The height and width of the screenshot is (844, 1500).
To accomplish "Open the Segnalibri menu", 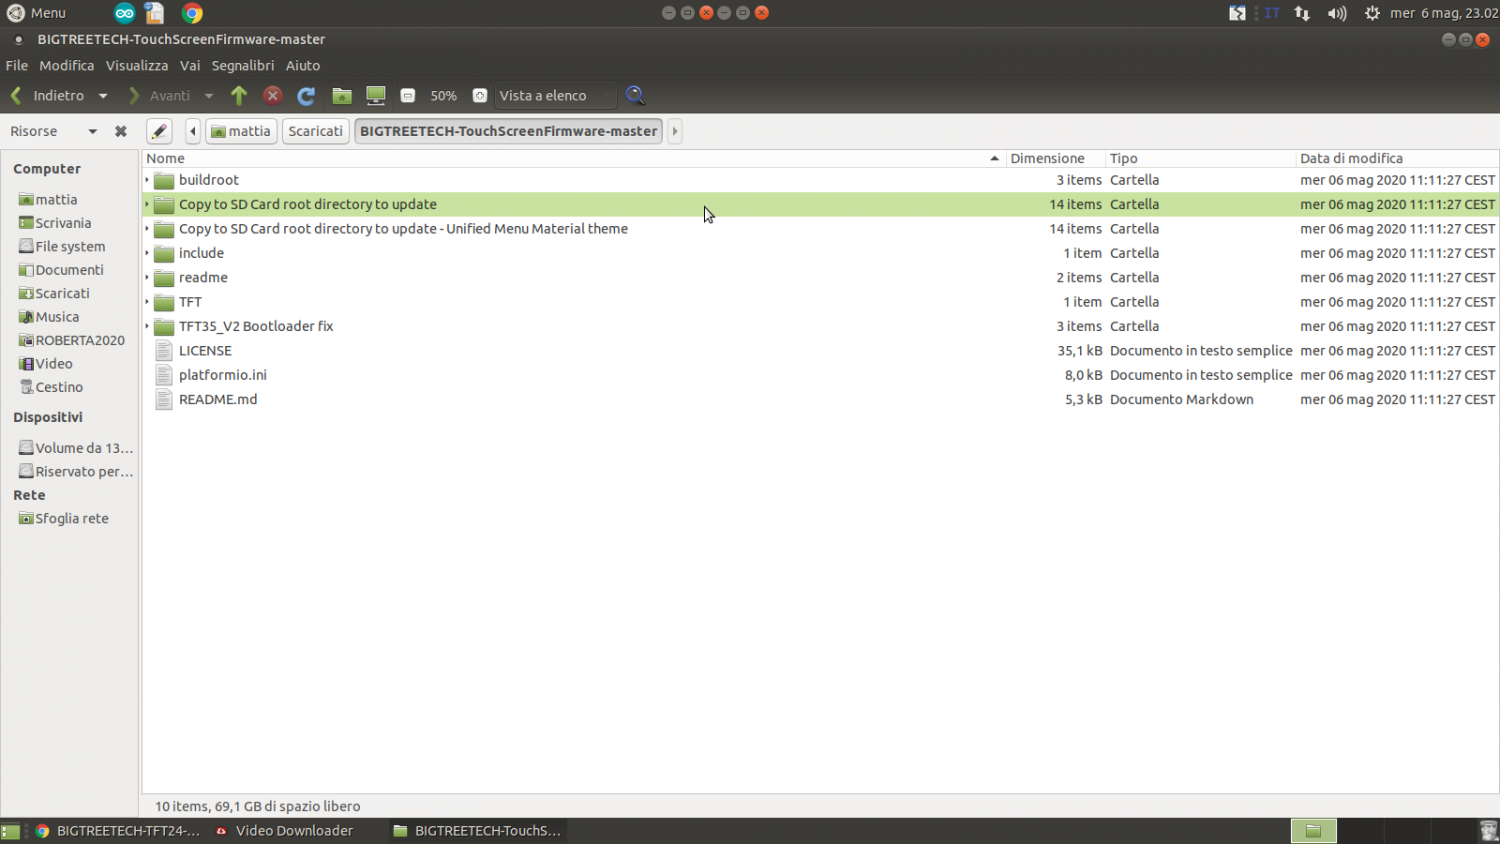I will coord(243,65).
